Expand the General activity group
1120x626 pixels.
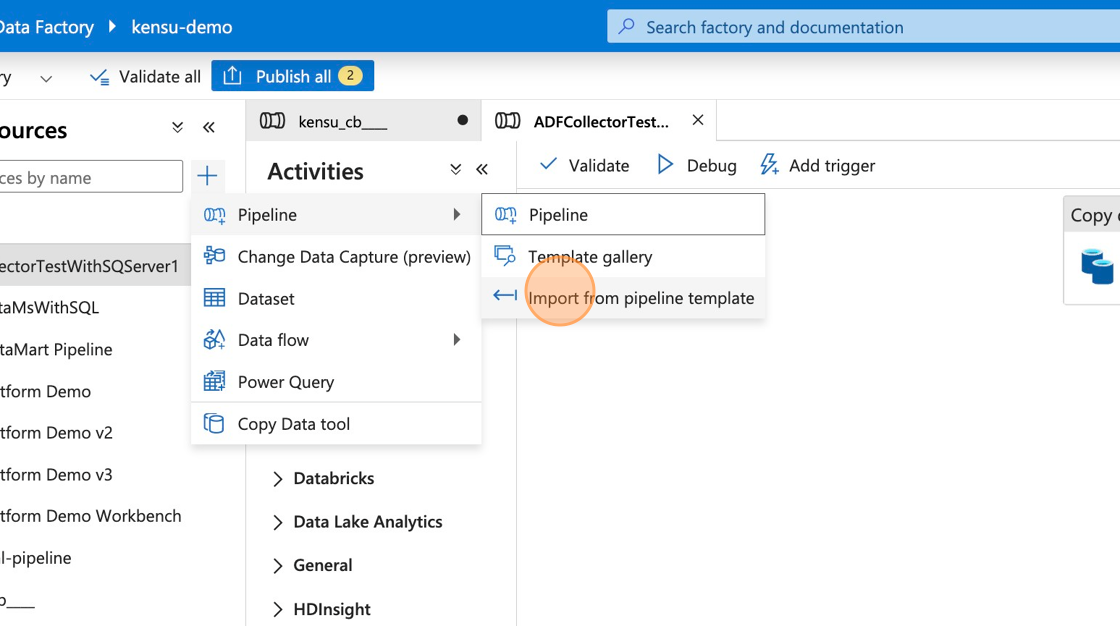coord(278,566)
